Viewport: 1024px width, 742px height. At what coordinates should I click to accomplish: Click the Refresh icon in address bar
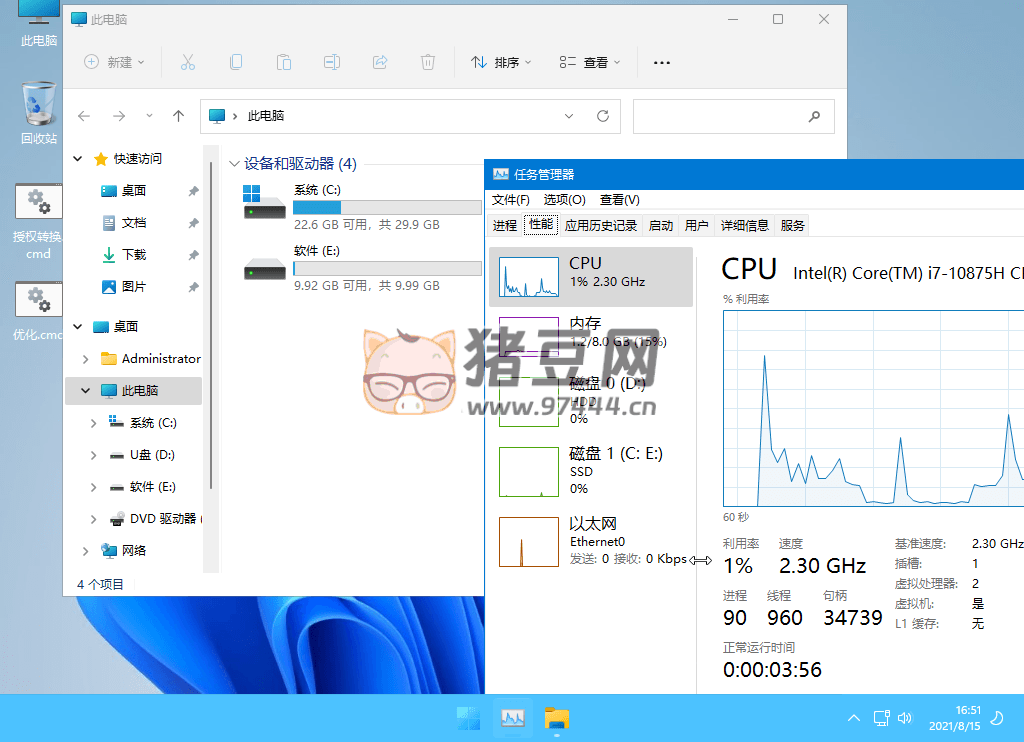point(602,116)
